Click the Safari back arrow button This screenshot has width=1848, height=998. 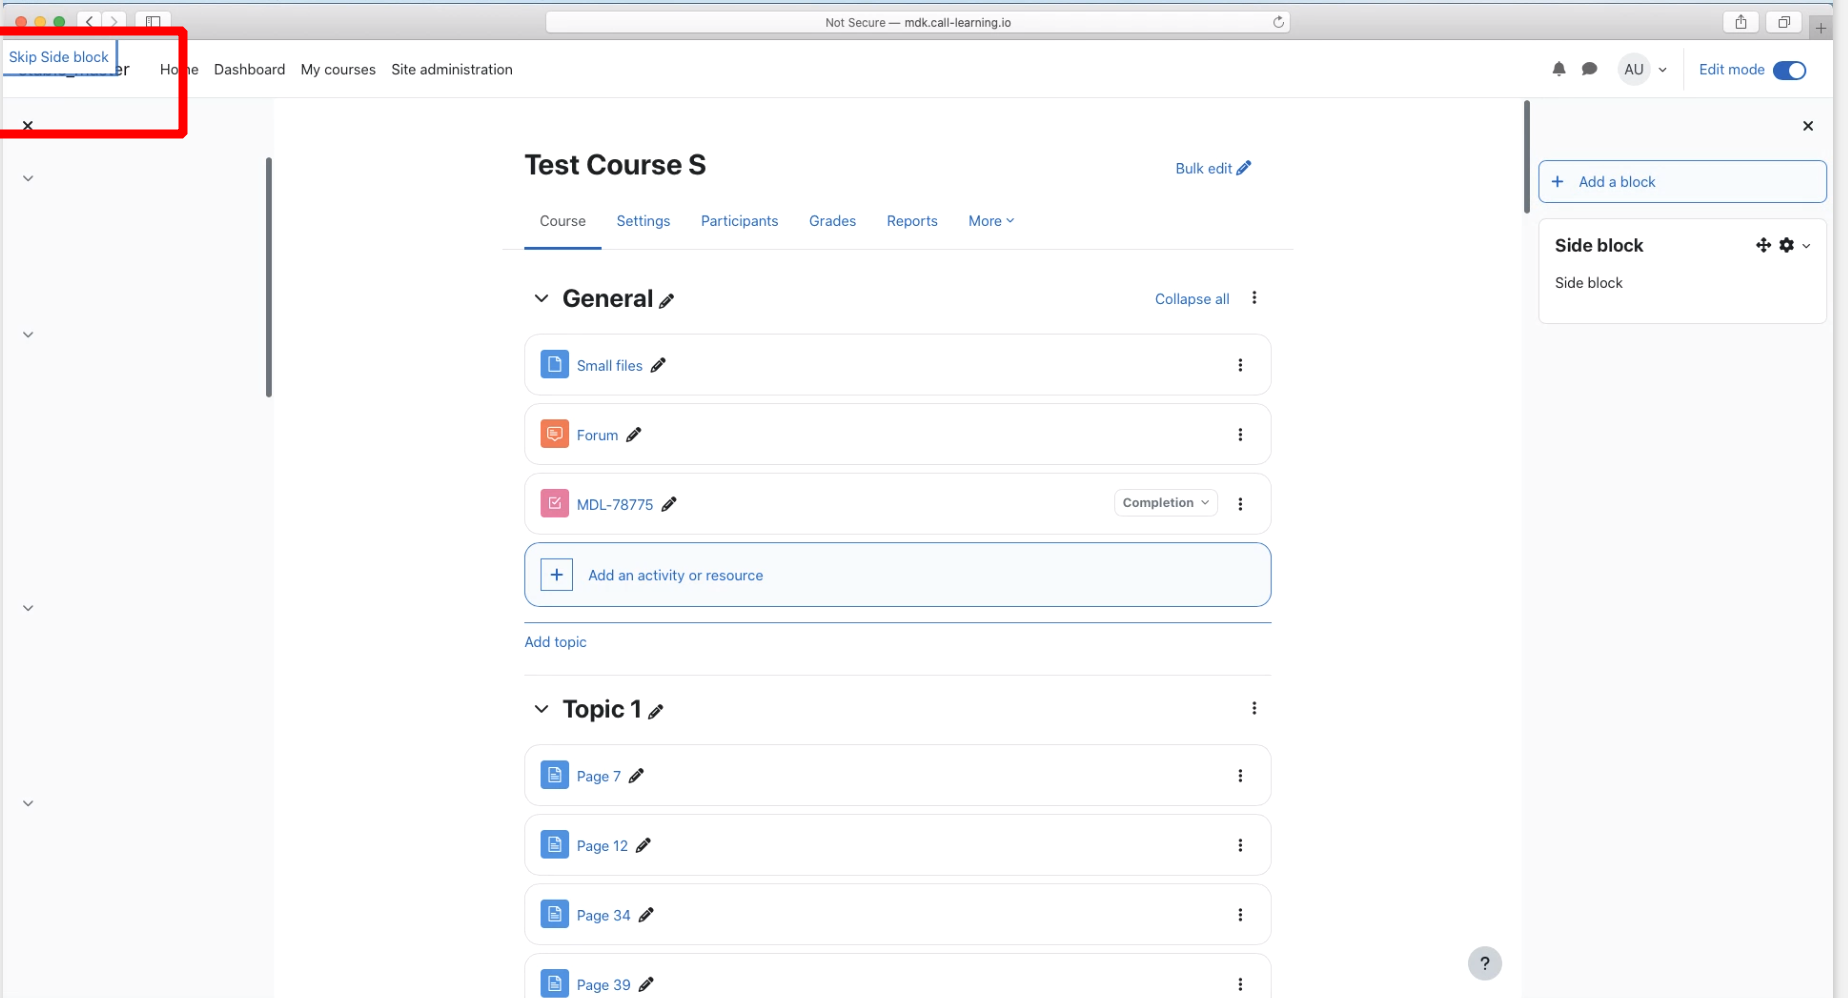click(x=89, y=21)
